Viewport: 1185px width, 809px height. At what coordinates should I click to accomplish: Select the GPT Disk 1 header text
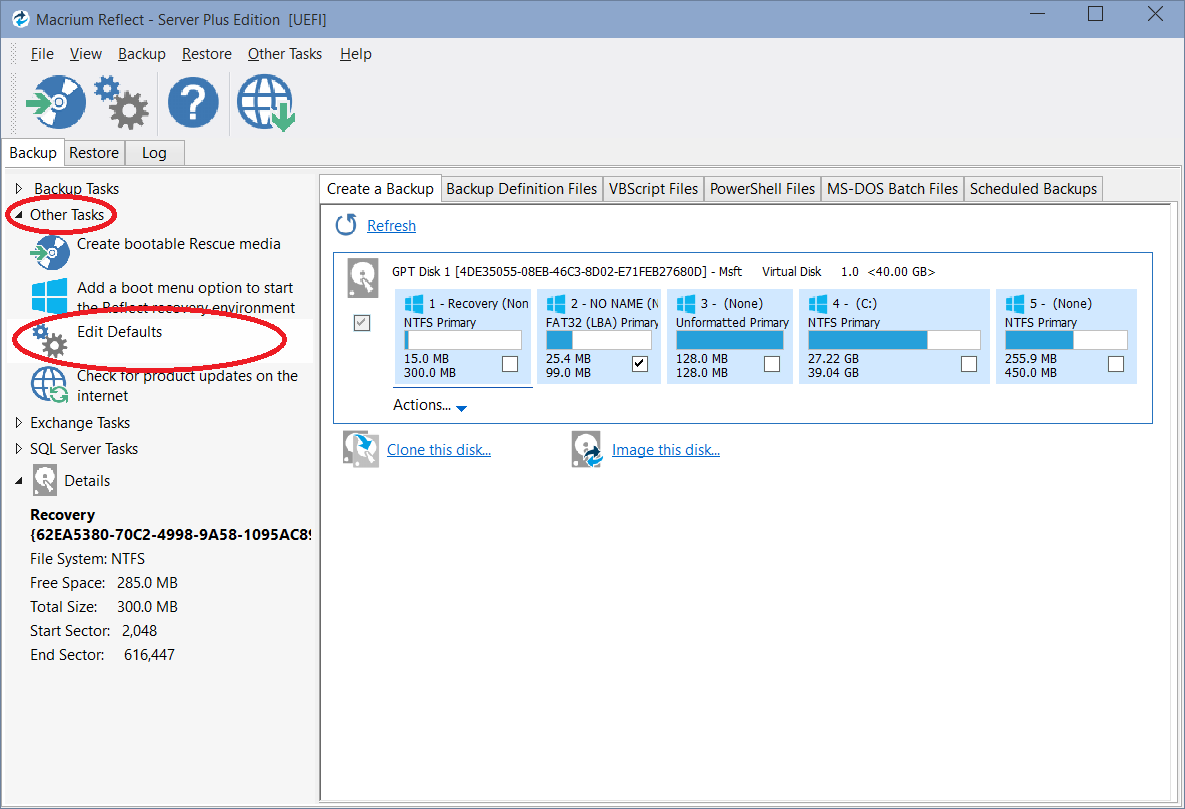click(664, 271)
